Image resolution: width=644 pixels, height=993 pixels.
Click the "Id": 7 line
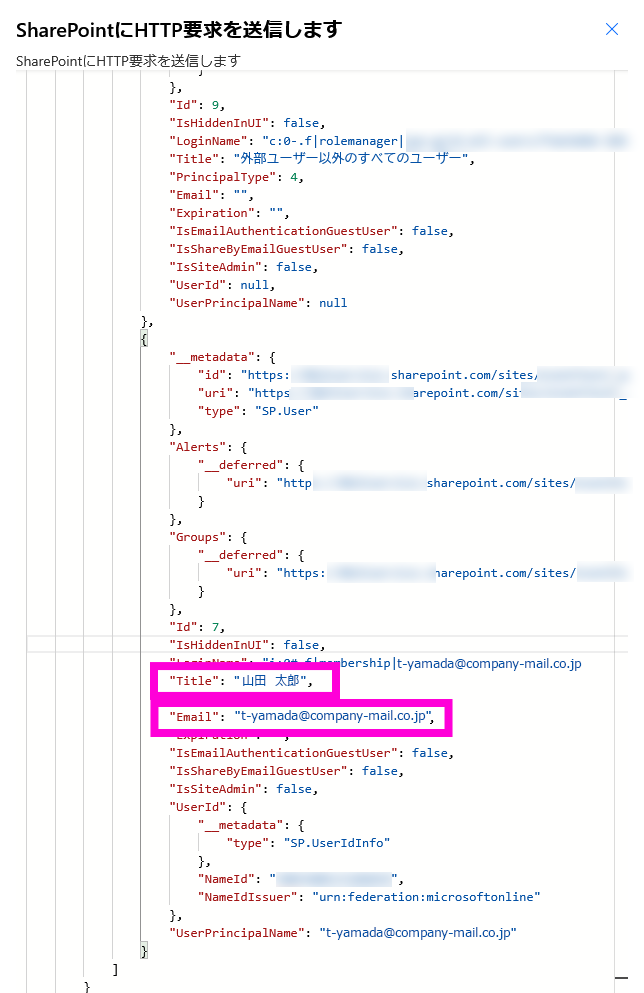pyautogui.click(x=197, y=627)
